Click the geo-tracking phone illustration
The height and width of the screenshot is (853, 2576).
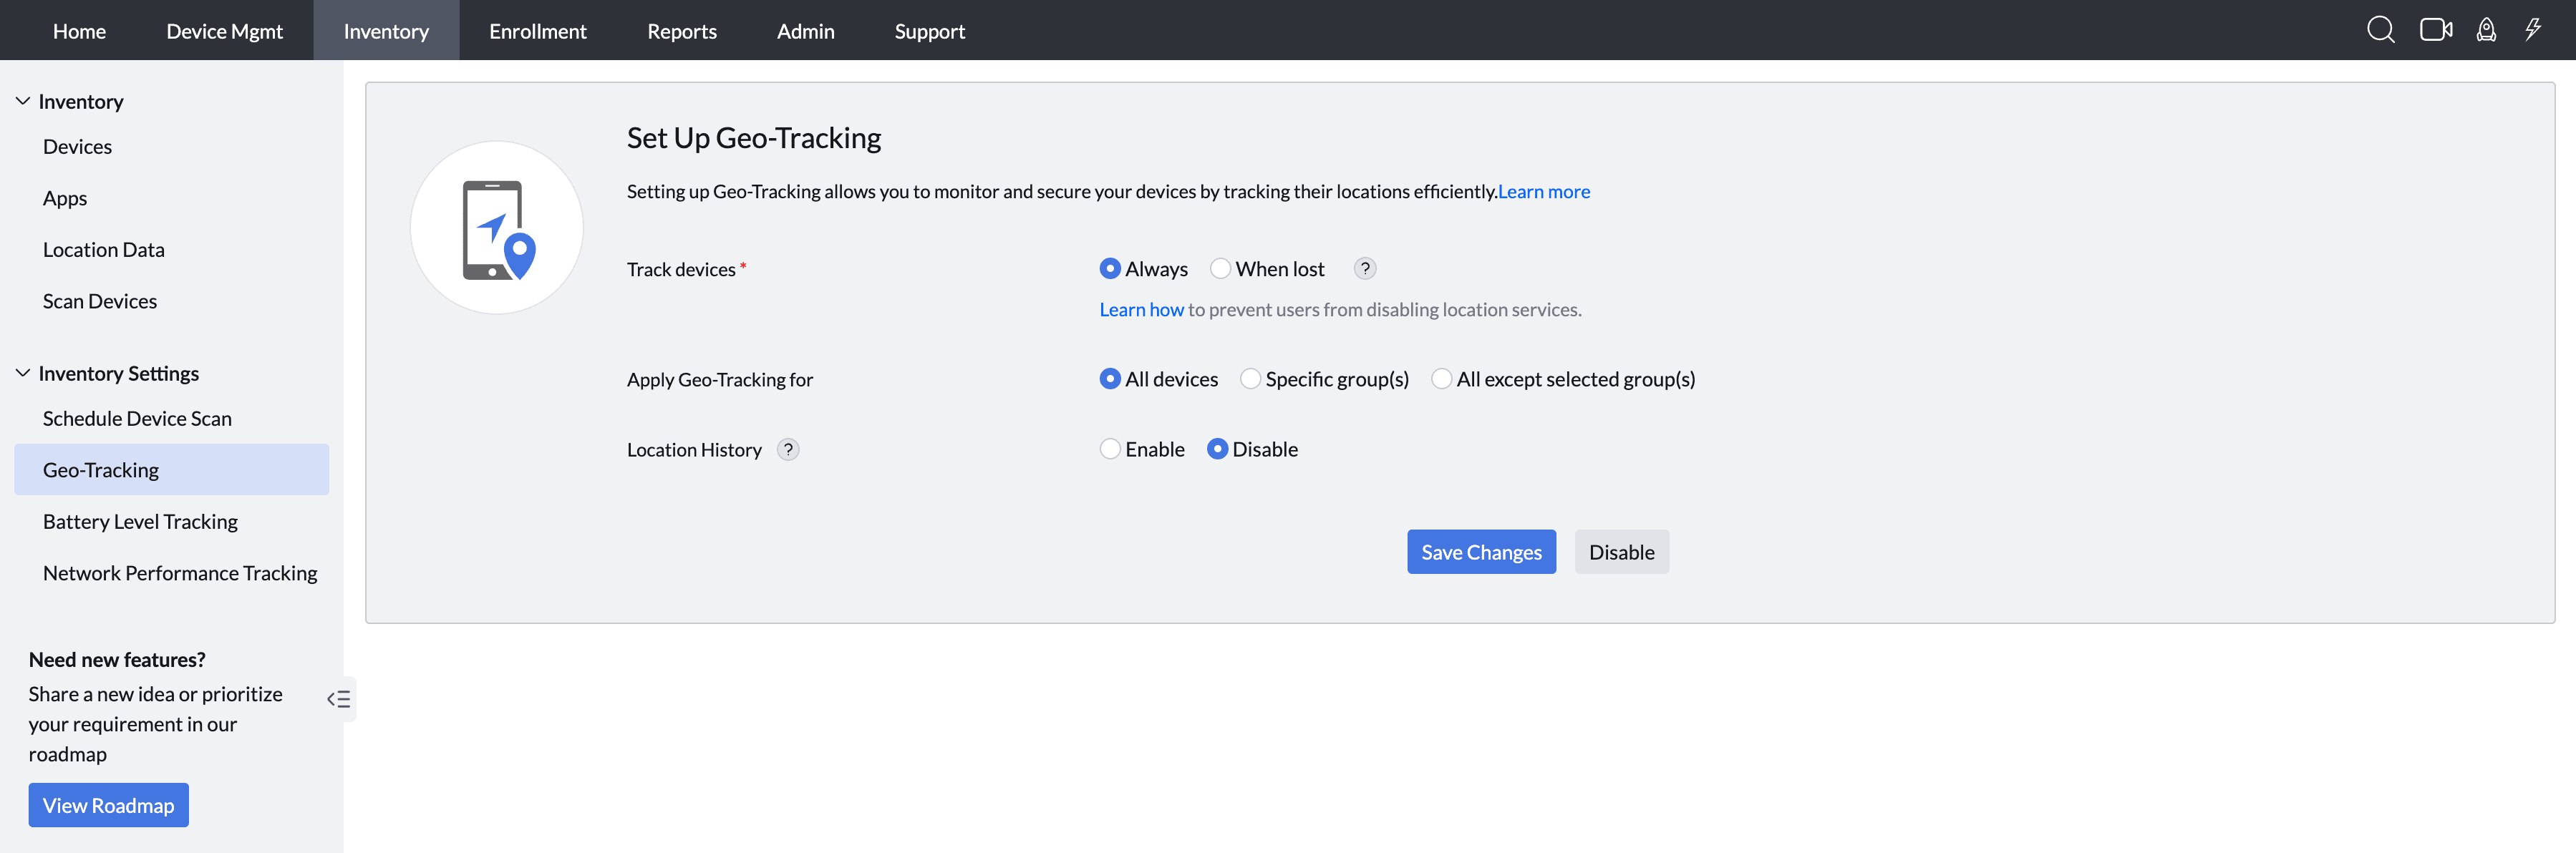(497, 228)
